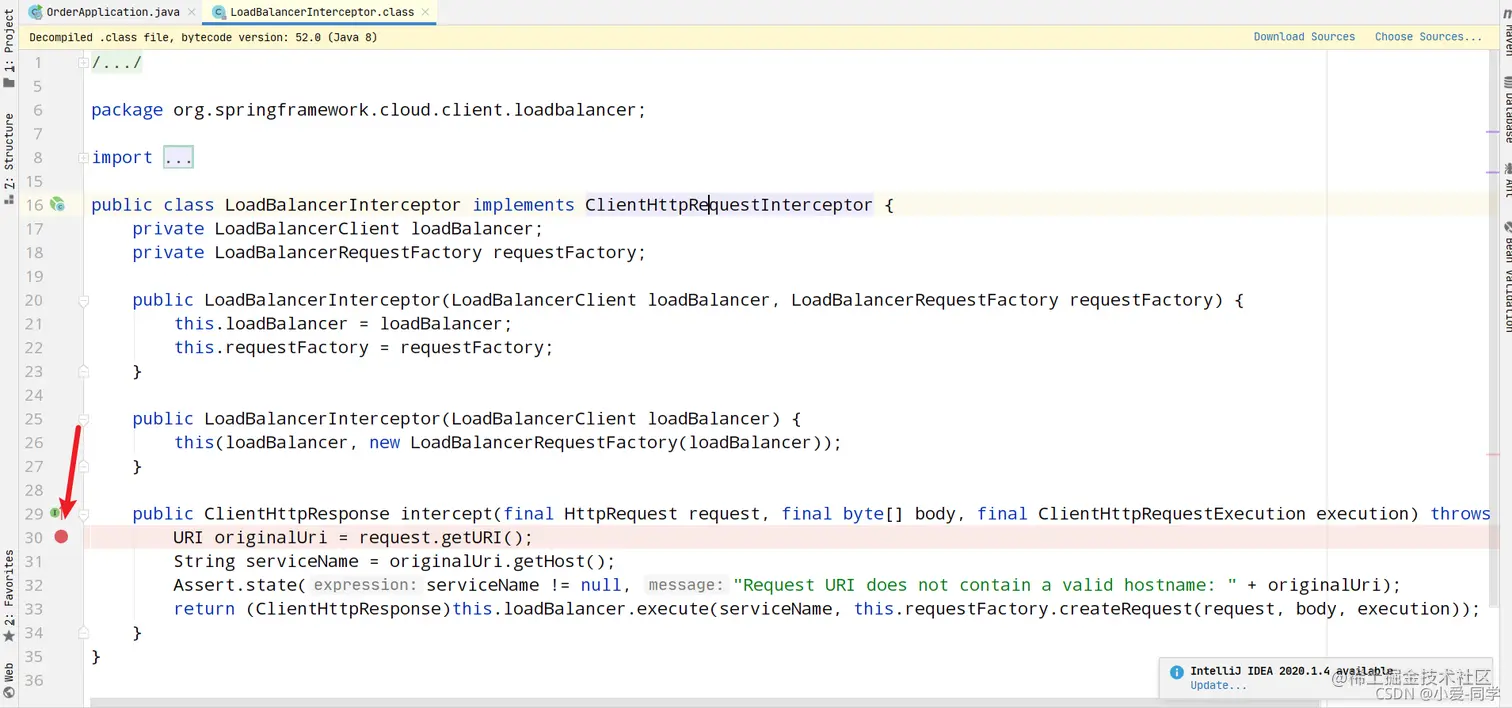Click originalUri.getHost() on line 31
This screenshot has height=708, width=1512.
coord(497,561)
